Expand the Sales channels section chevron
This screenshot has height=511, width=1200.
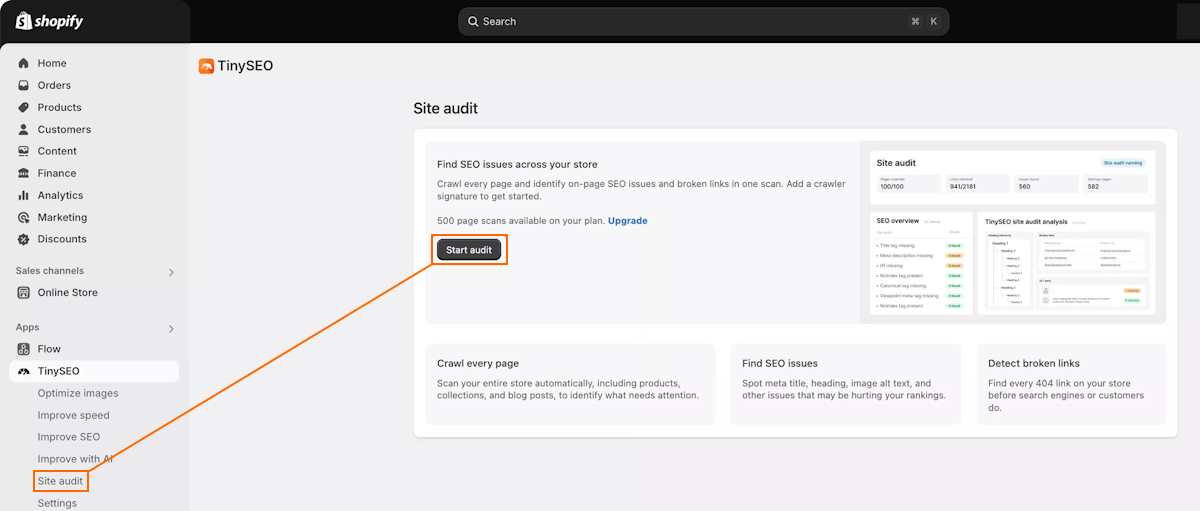[171, 272]
